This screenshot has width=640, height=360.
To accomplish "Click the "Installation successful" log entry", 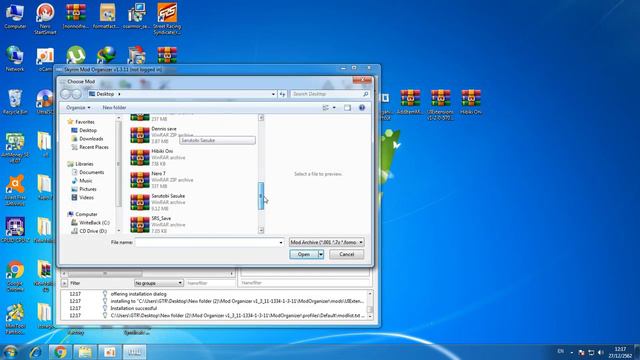I will [x=134, y=308].
